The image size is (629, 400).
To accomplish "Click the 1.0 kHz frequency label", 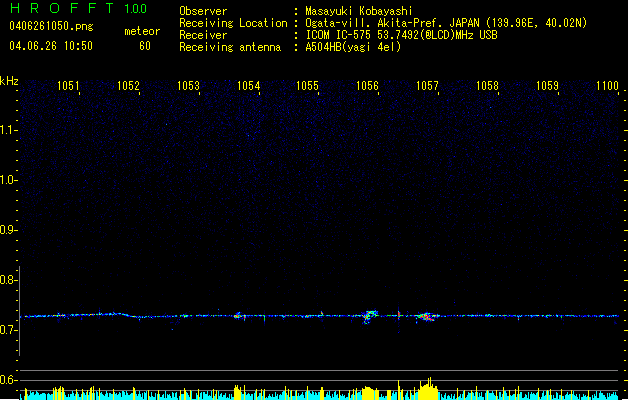I will click(8, 180).
